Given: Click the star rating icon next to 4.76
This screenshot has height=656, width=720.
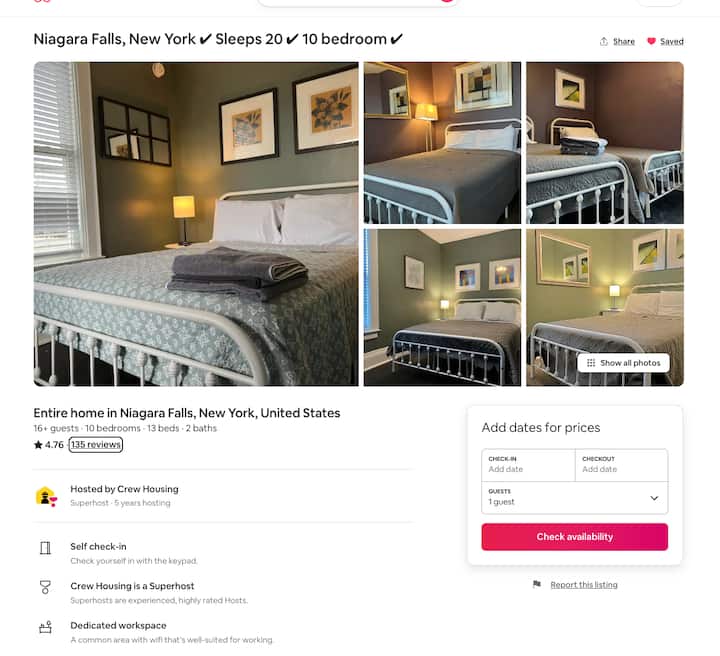Looking at the screenshot, I should [x=38, y=444].
